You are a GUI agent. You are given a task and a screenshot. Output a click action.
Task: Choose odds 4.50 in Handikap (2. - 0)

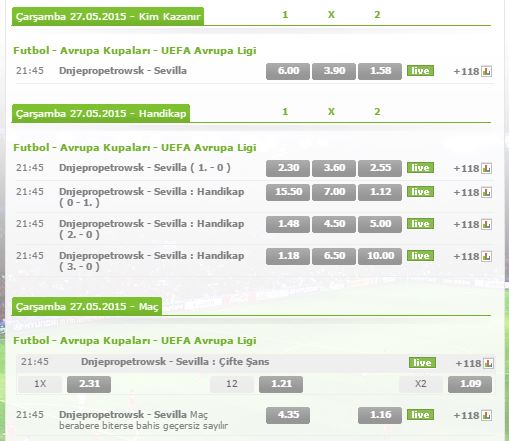pos(334,224)
